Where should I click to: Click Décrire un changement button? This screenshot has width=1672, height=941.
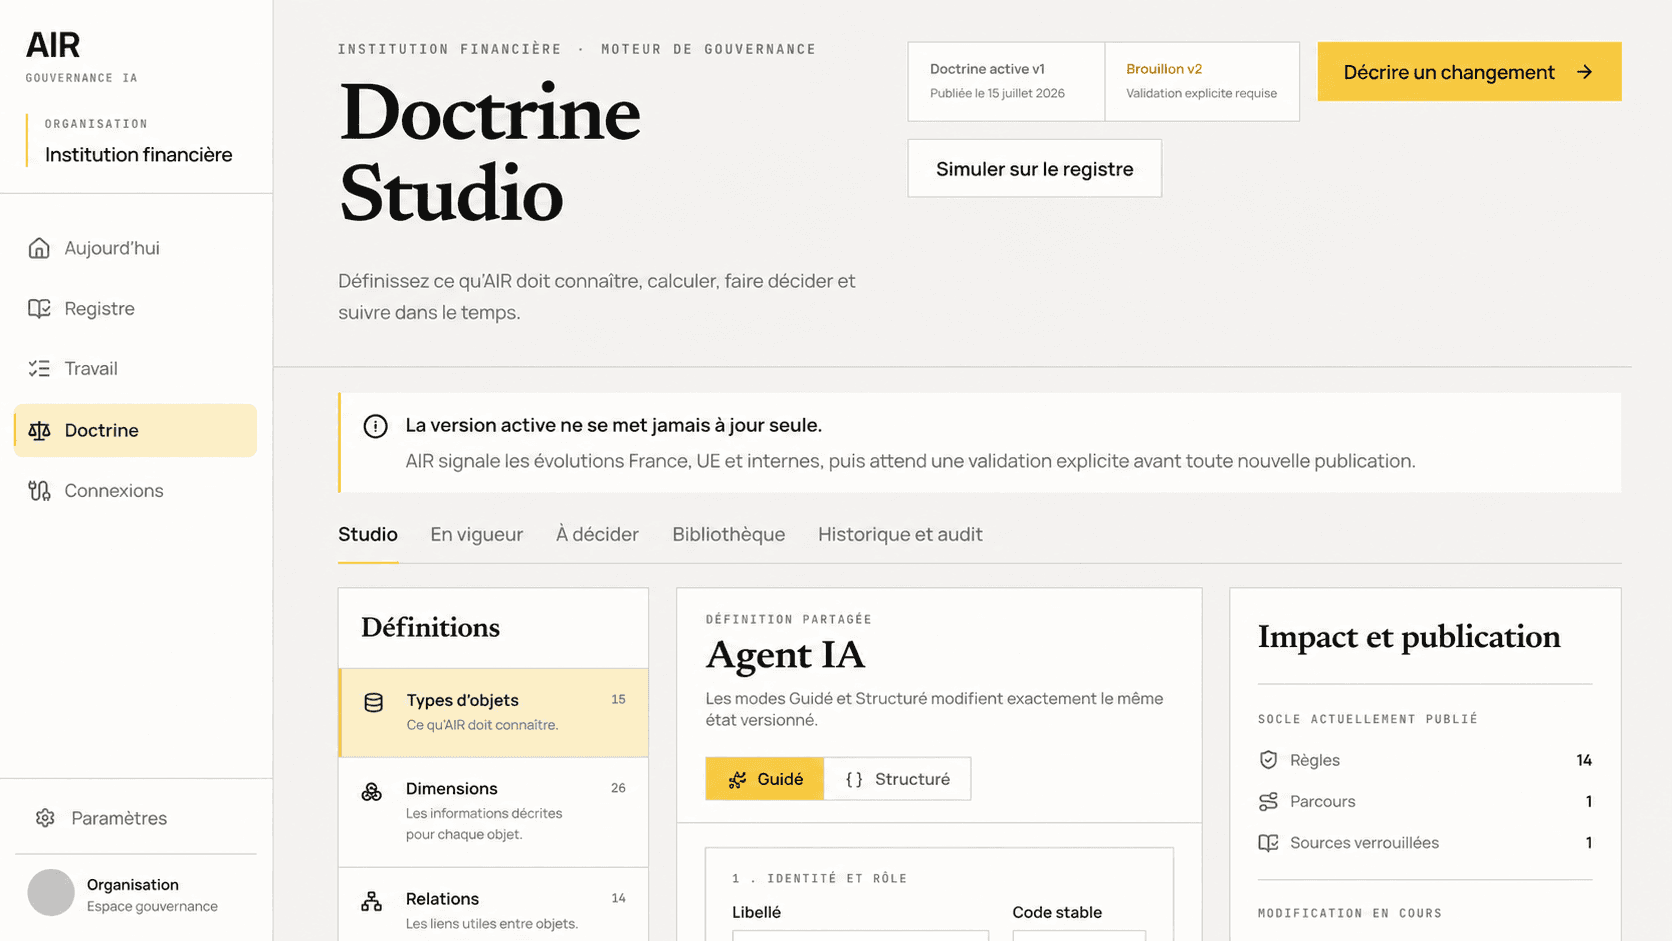click(1469, 72)
